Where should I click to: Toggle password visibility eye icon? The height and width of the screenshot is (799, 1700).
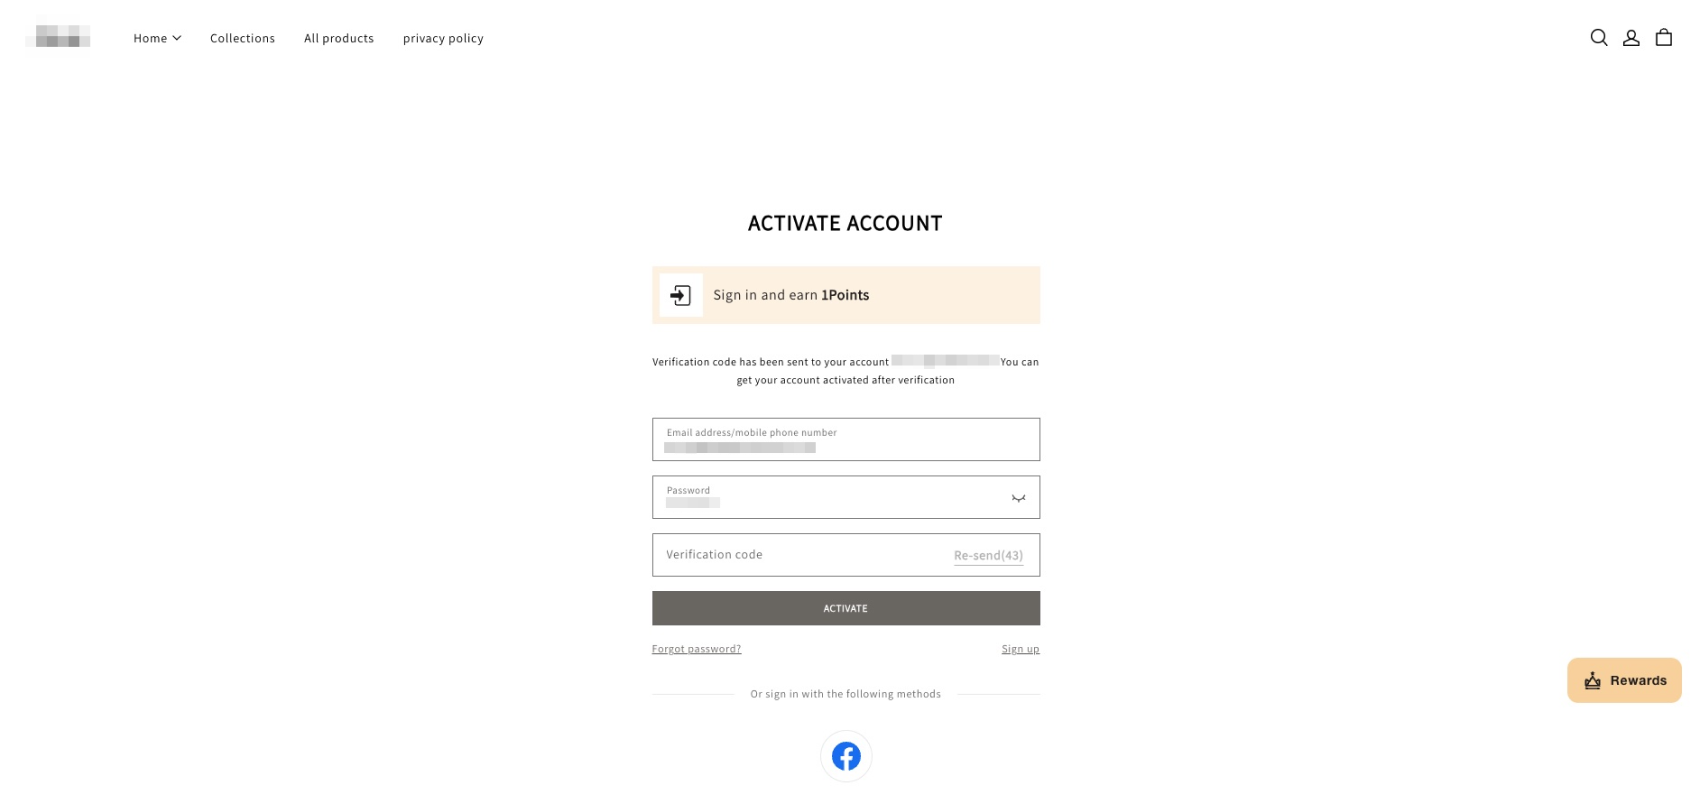coord(1018,498)
